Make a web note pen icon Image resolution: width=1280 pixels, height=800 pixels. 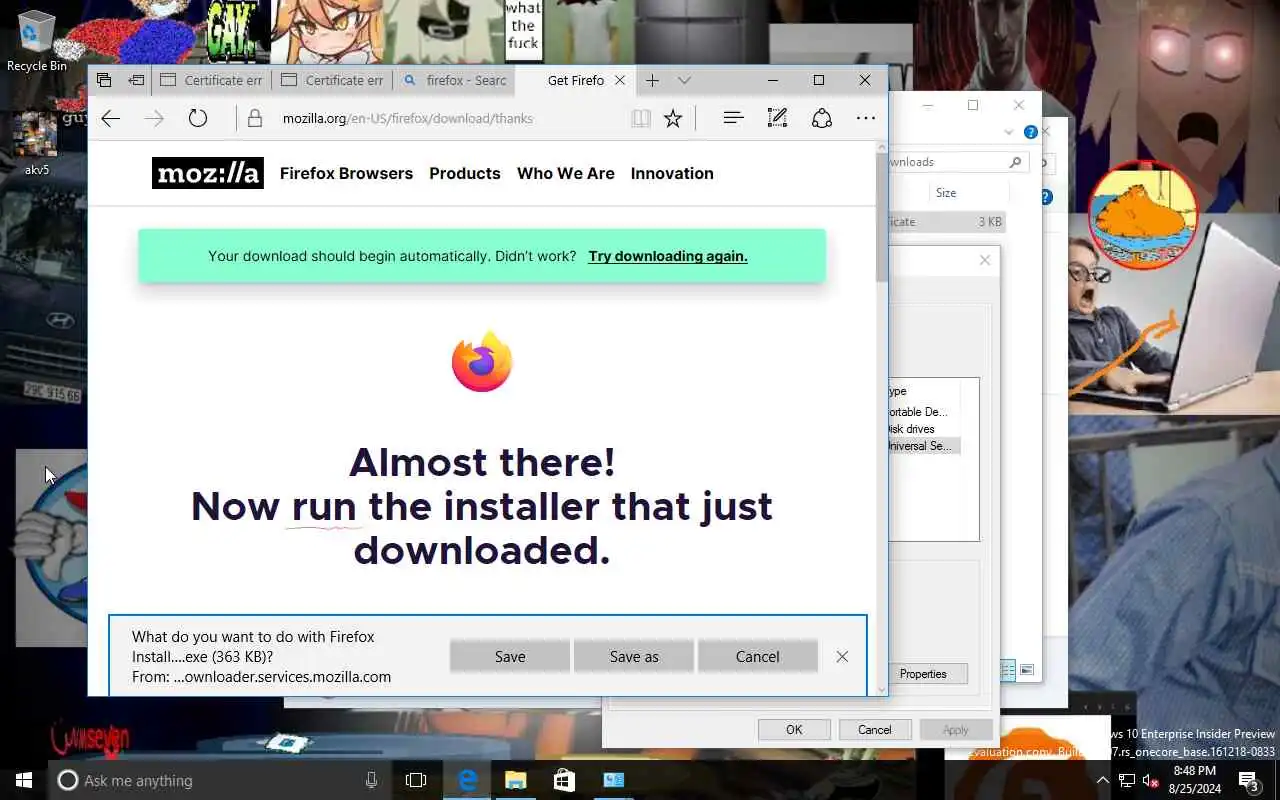pos(777,118)
